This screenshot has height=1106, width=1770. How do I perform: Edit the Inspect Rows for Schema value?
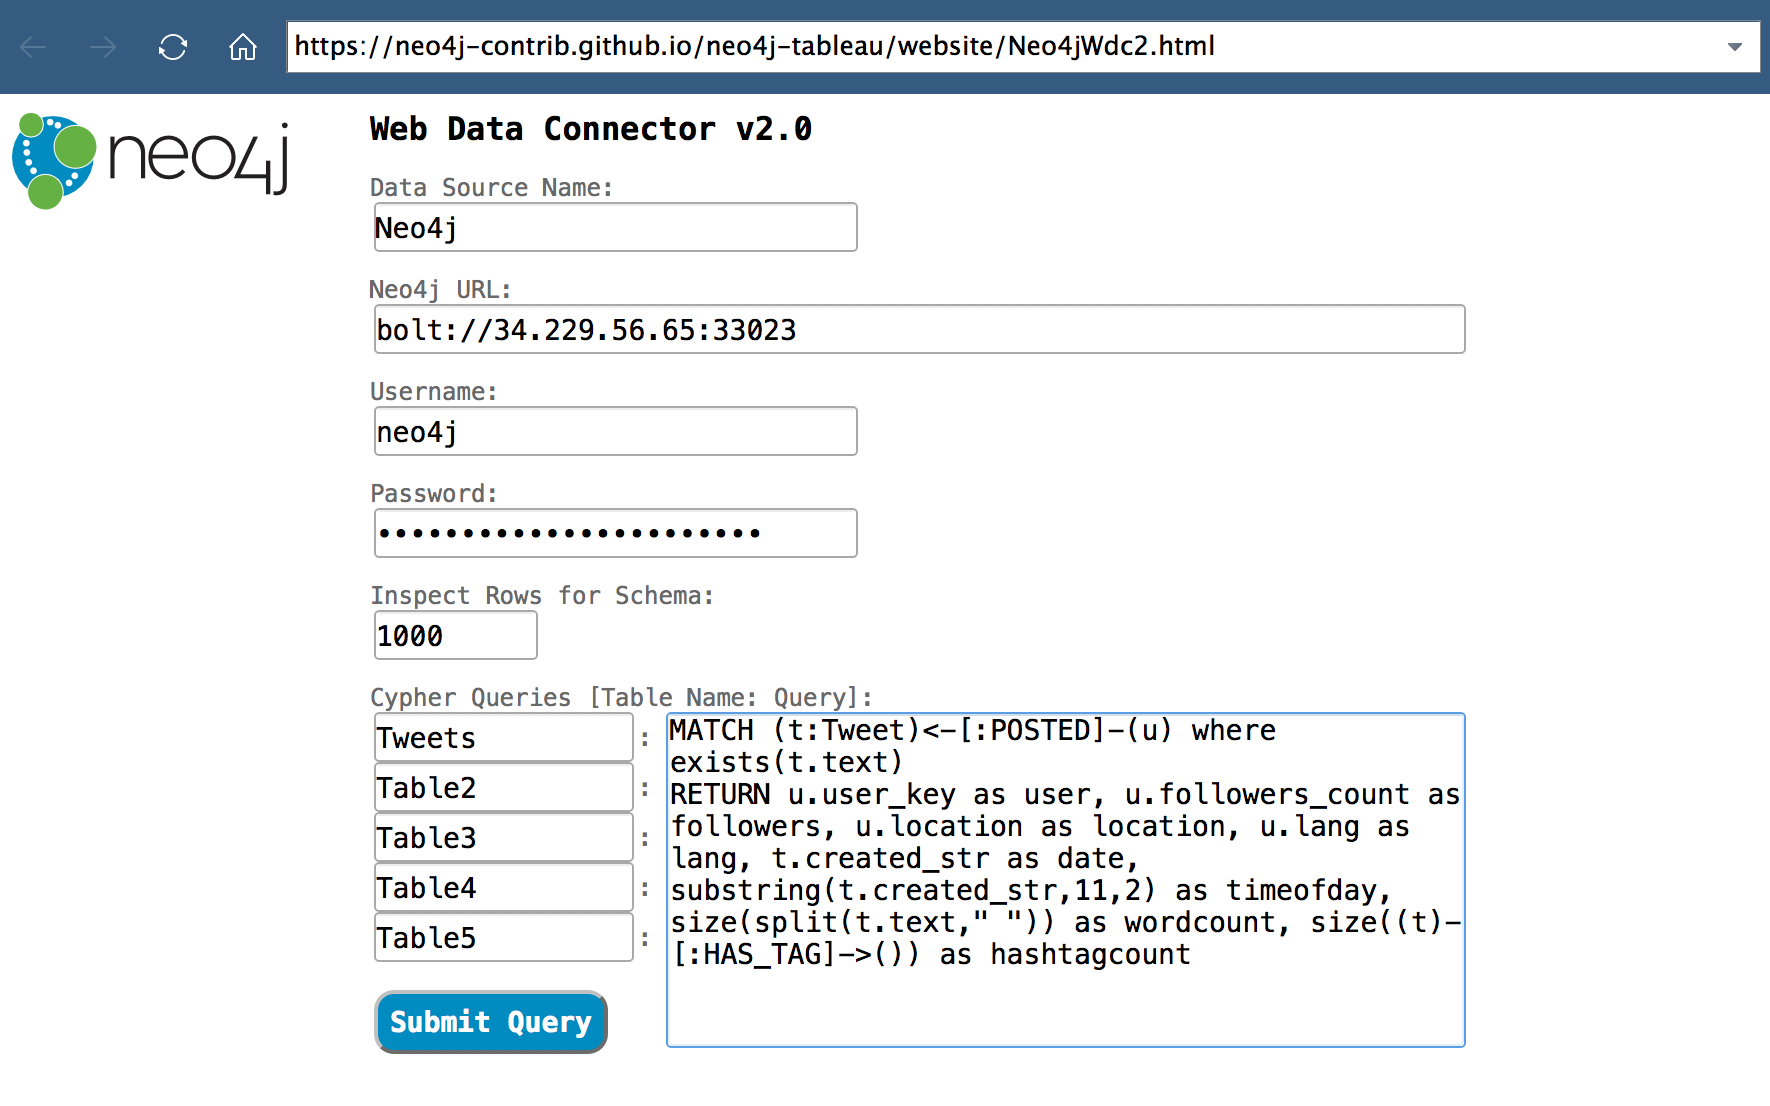click(455, 636)
